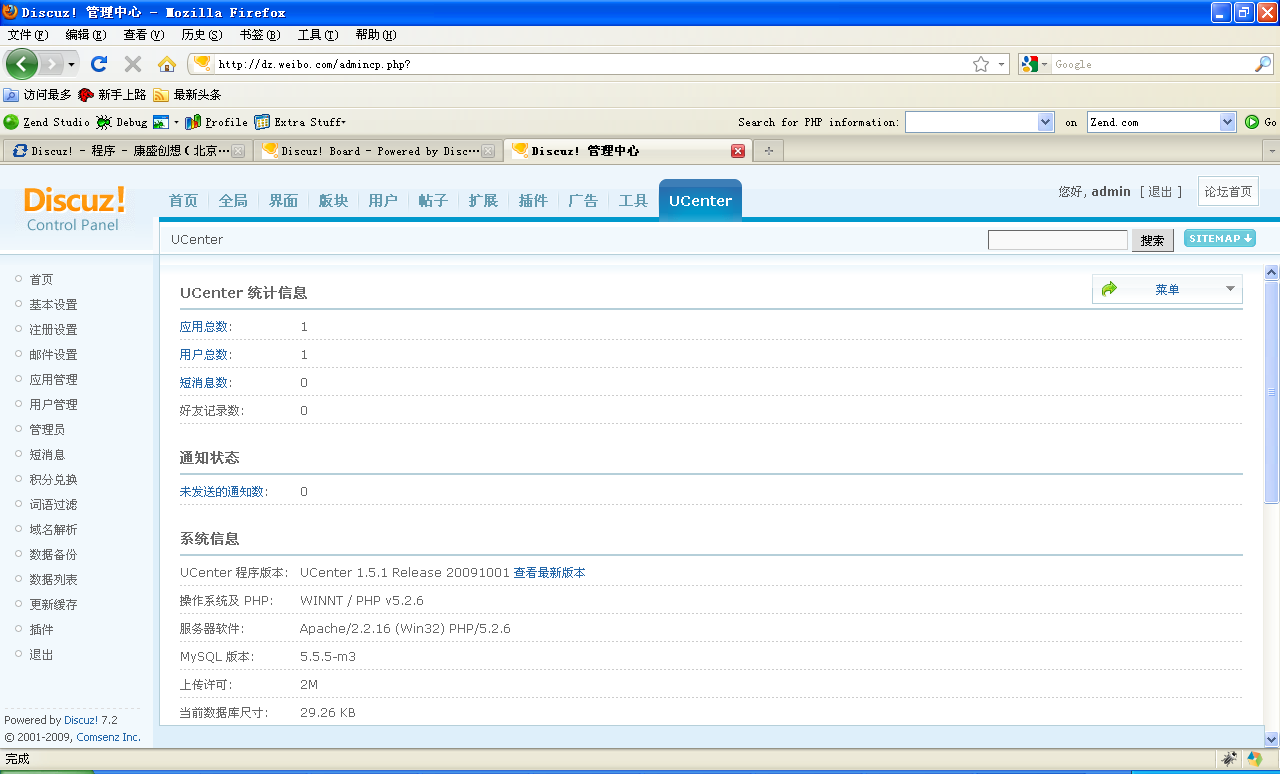Click the site favicon in the address bar

pyautogui.click(x=202, y=64)
